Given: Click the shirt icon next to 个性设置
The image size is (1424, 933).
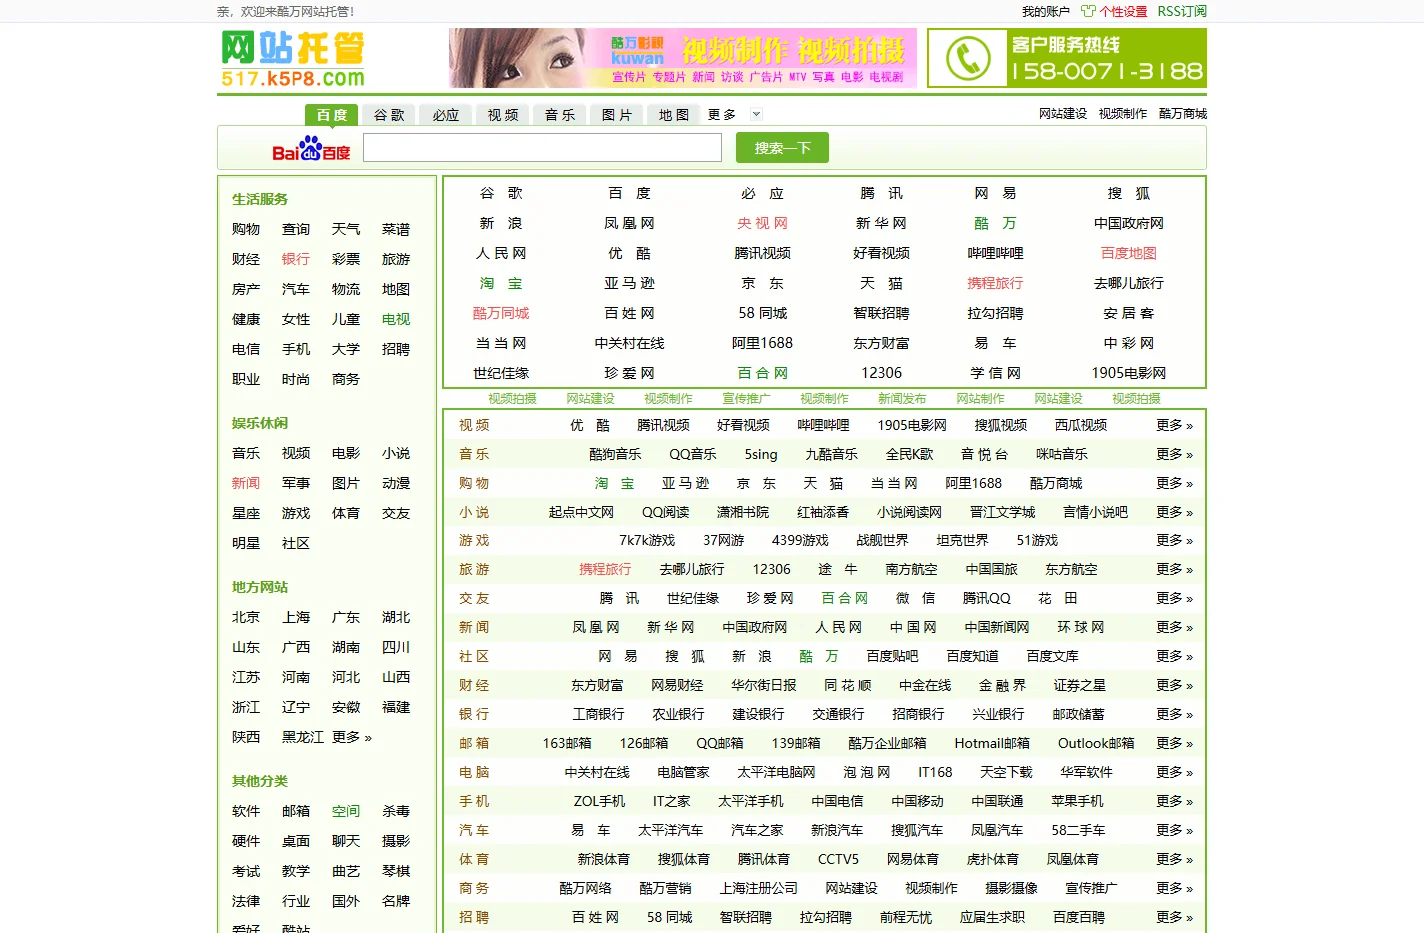Looking at the screenshot, I should pyautogui.click(x=1088, y=12).
